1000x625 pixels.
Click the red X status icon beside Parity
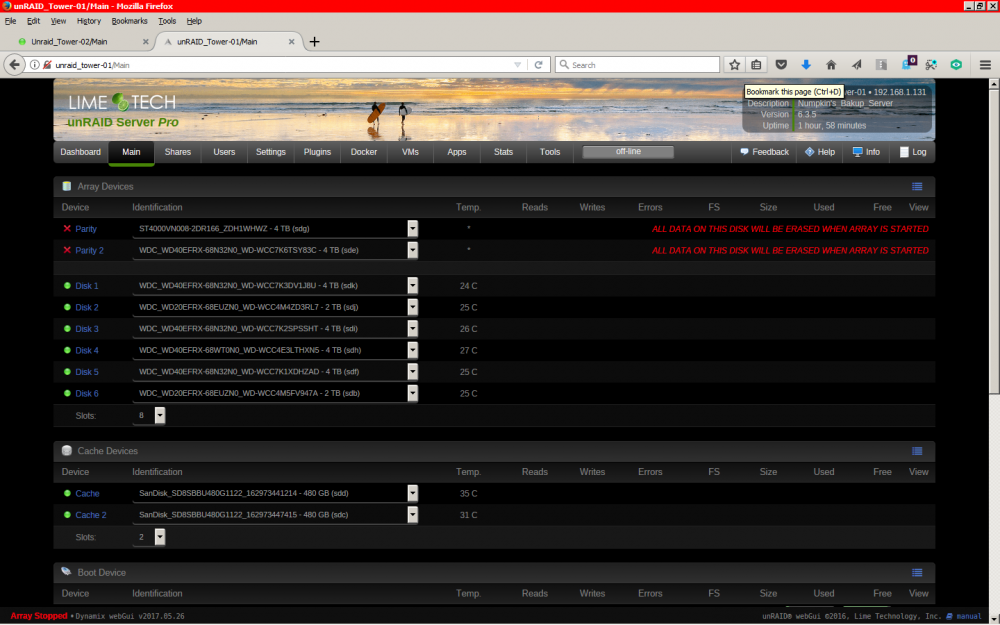tap(67, 228)
